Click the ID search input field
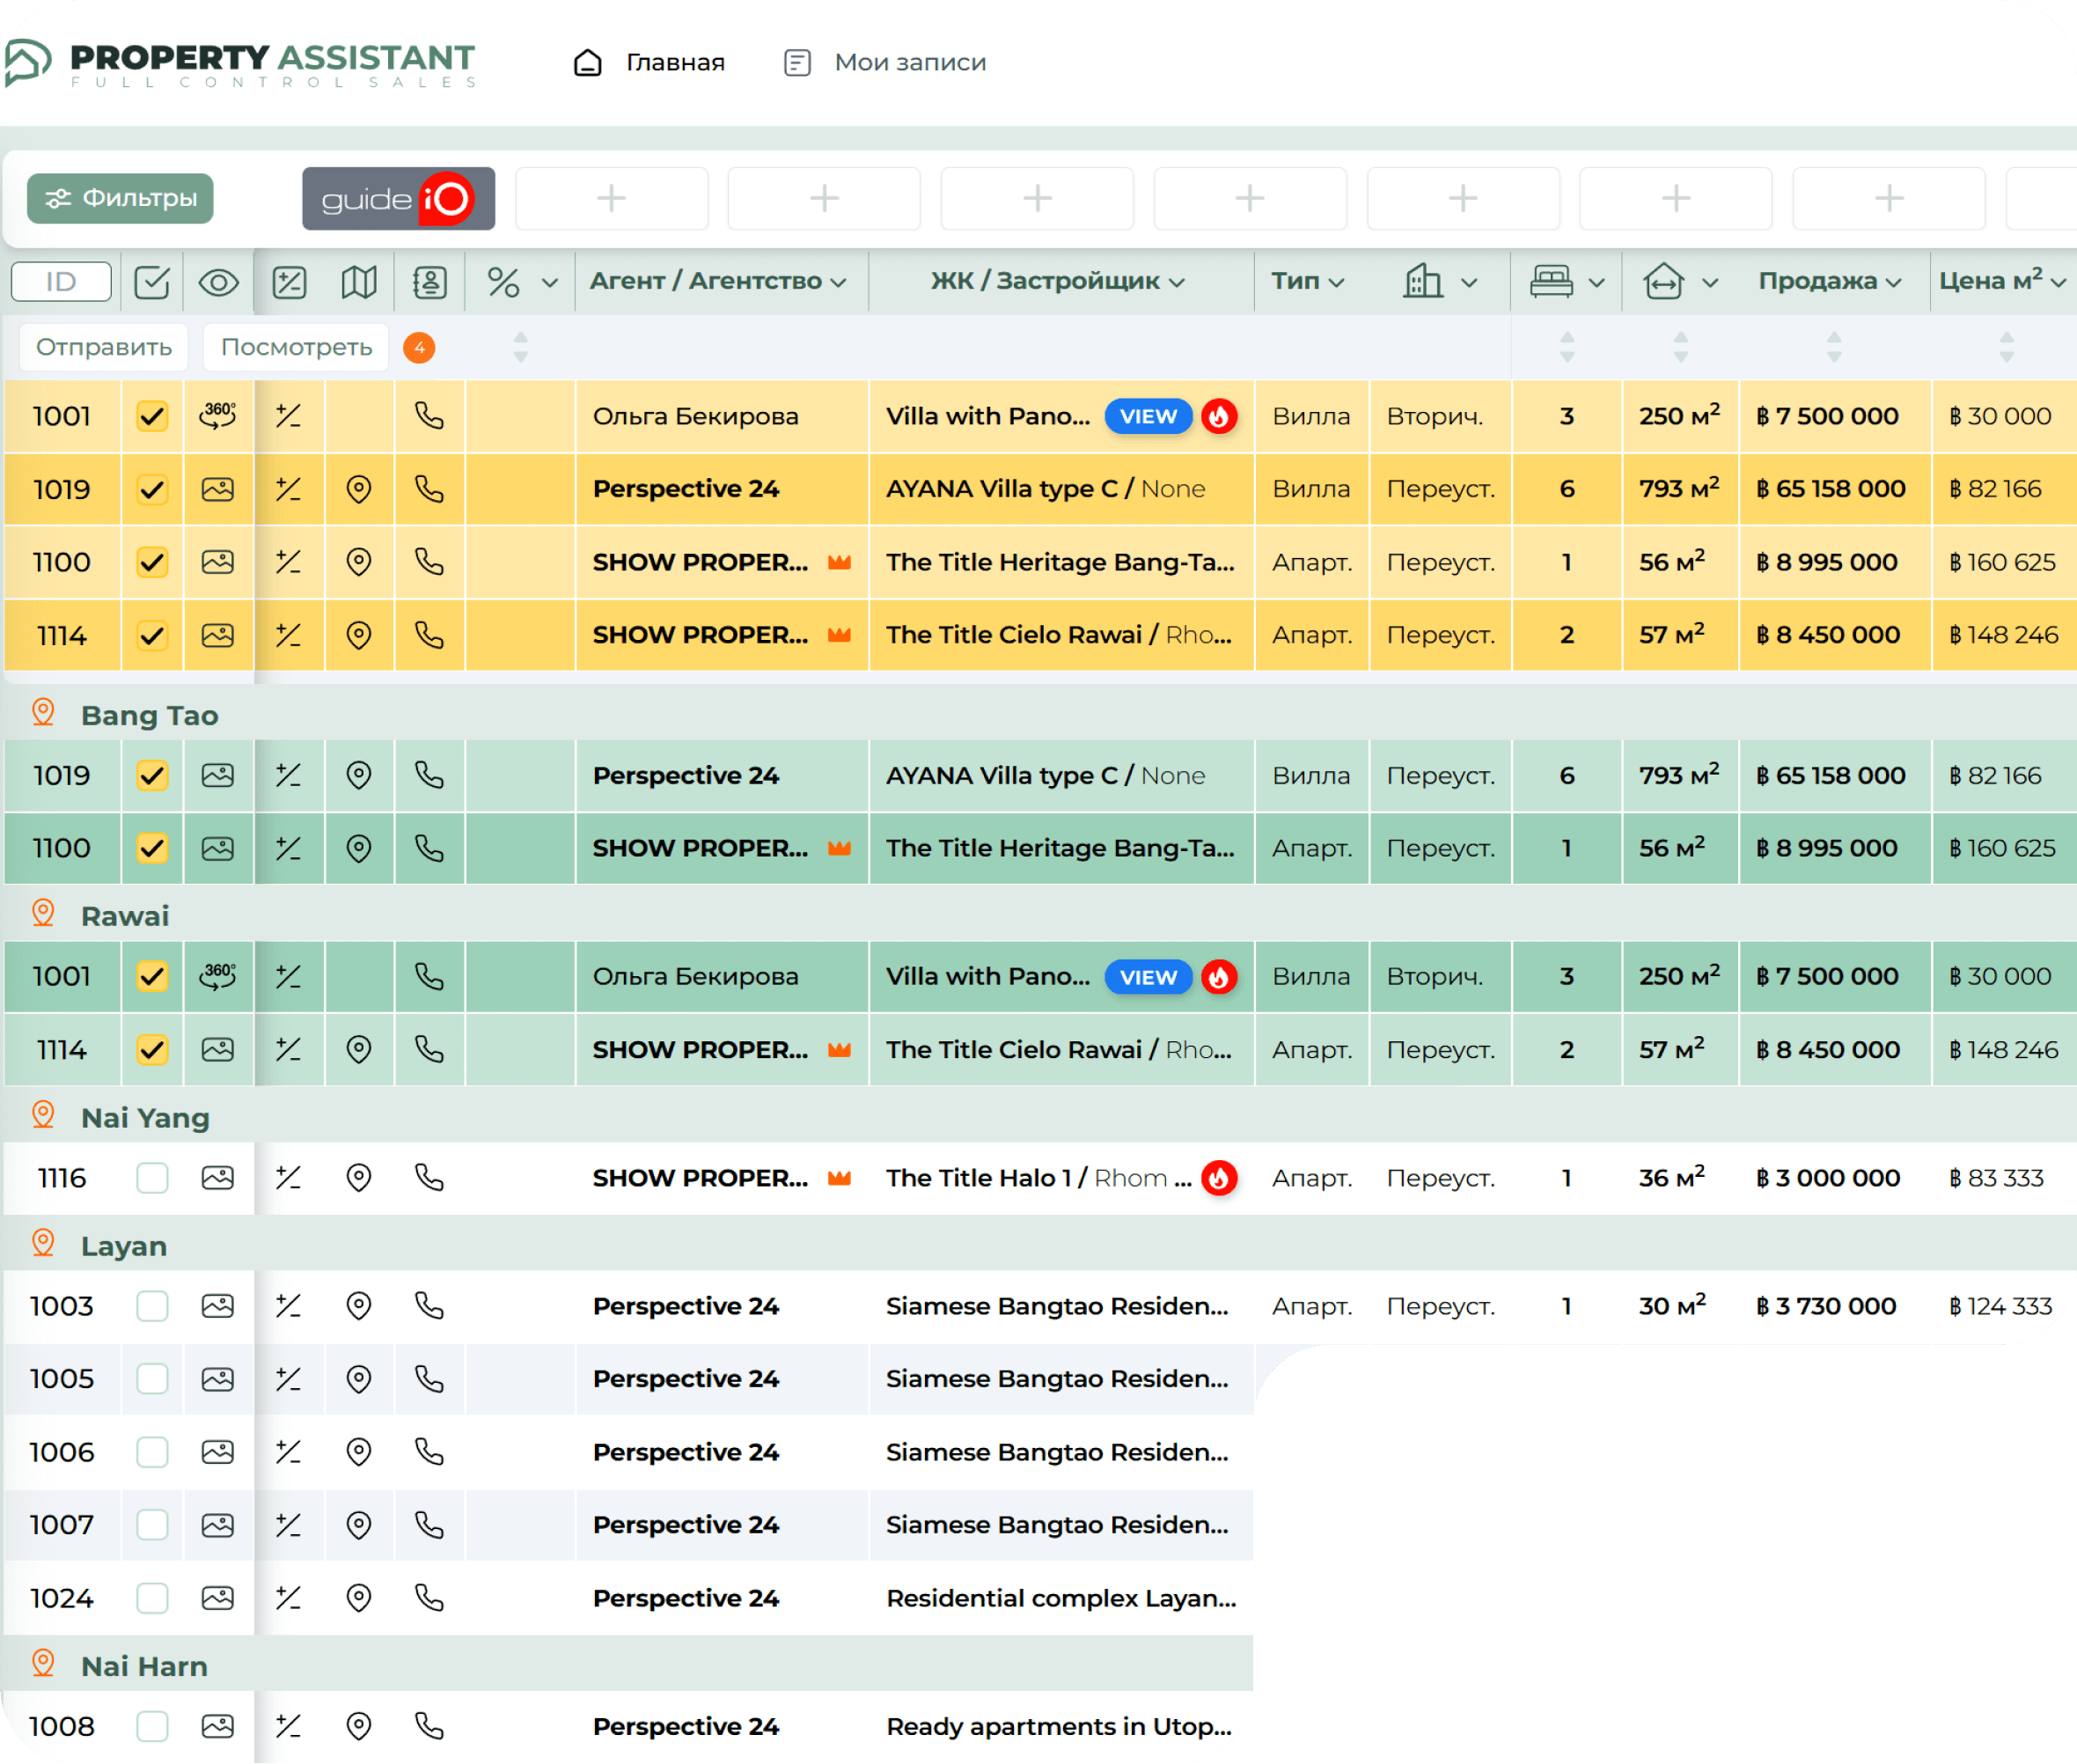The width and height of the screenshot is (2077, 1764). tap(61, 282)
